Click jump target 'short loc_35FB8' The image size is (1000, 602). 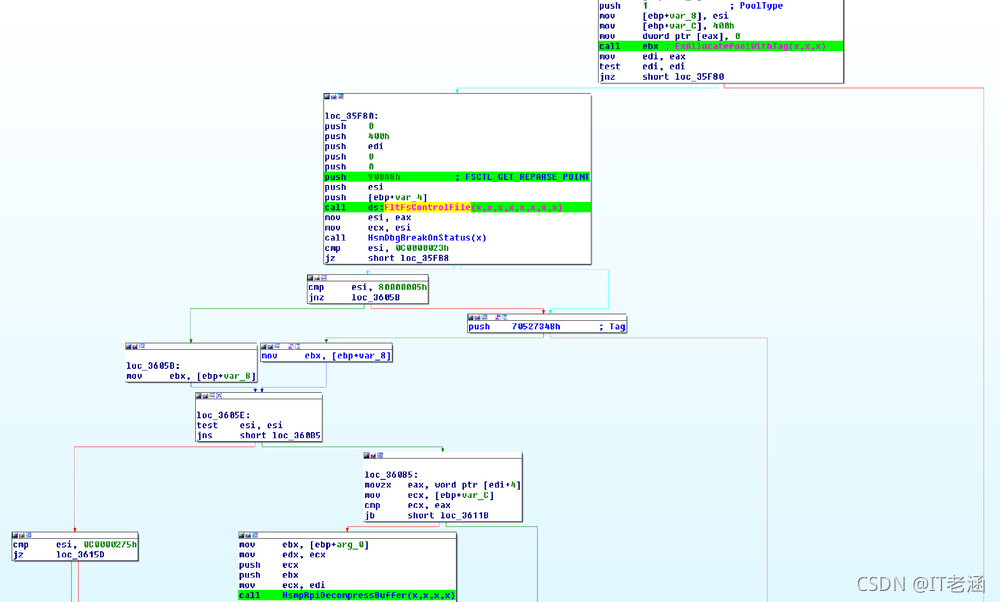408,258
